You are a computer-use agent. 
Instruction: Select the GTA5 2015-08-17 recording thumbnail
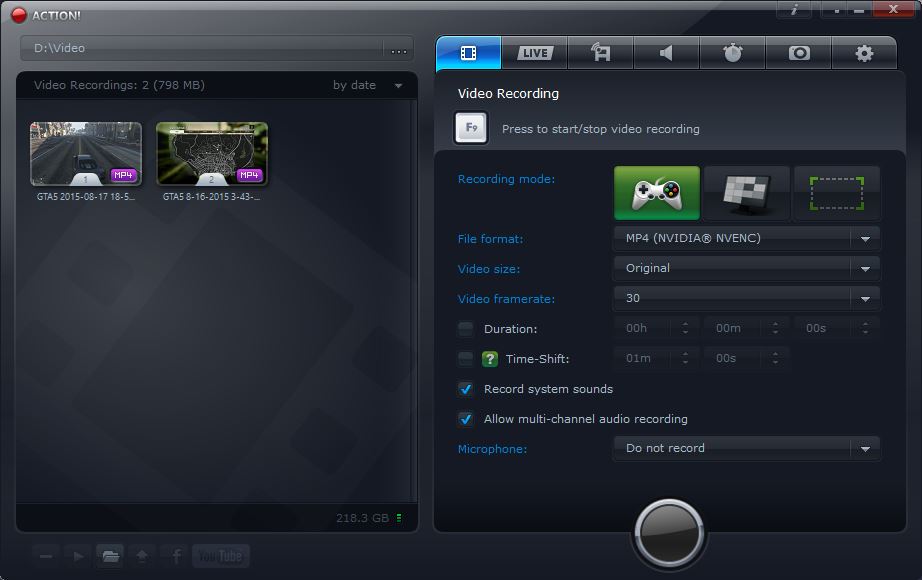point(86,154)
